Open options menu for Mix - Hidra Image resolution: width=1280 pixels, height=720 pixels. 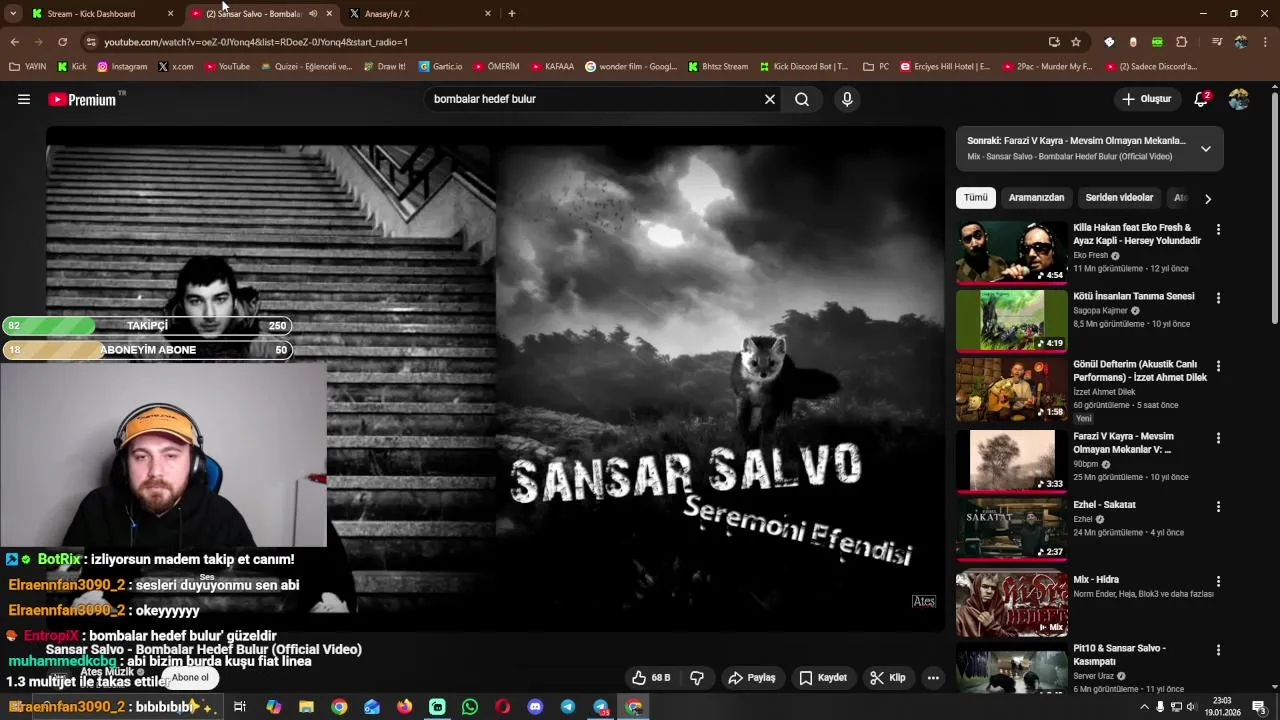[1218, 581]
